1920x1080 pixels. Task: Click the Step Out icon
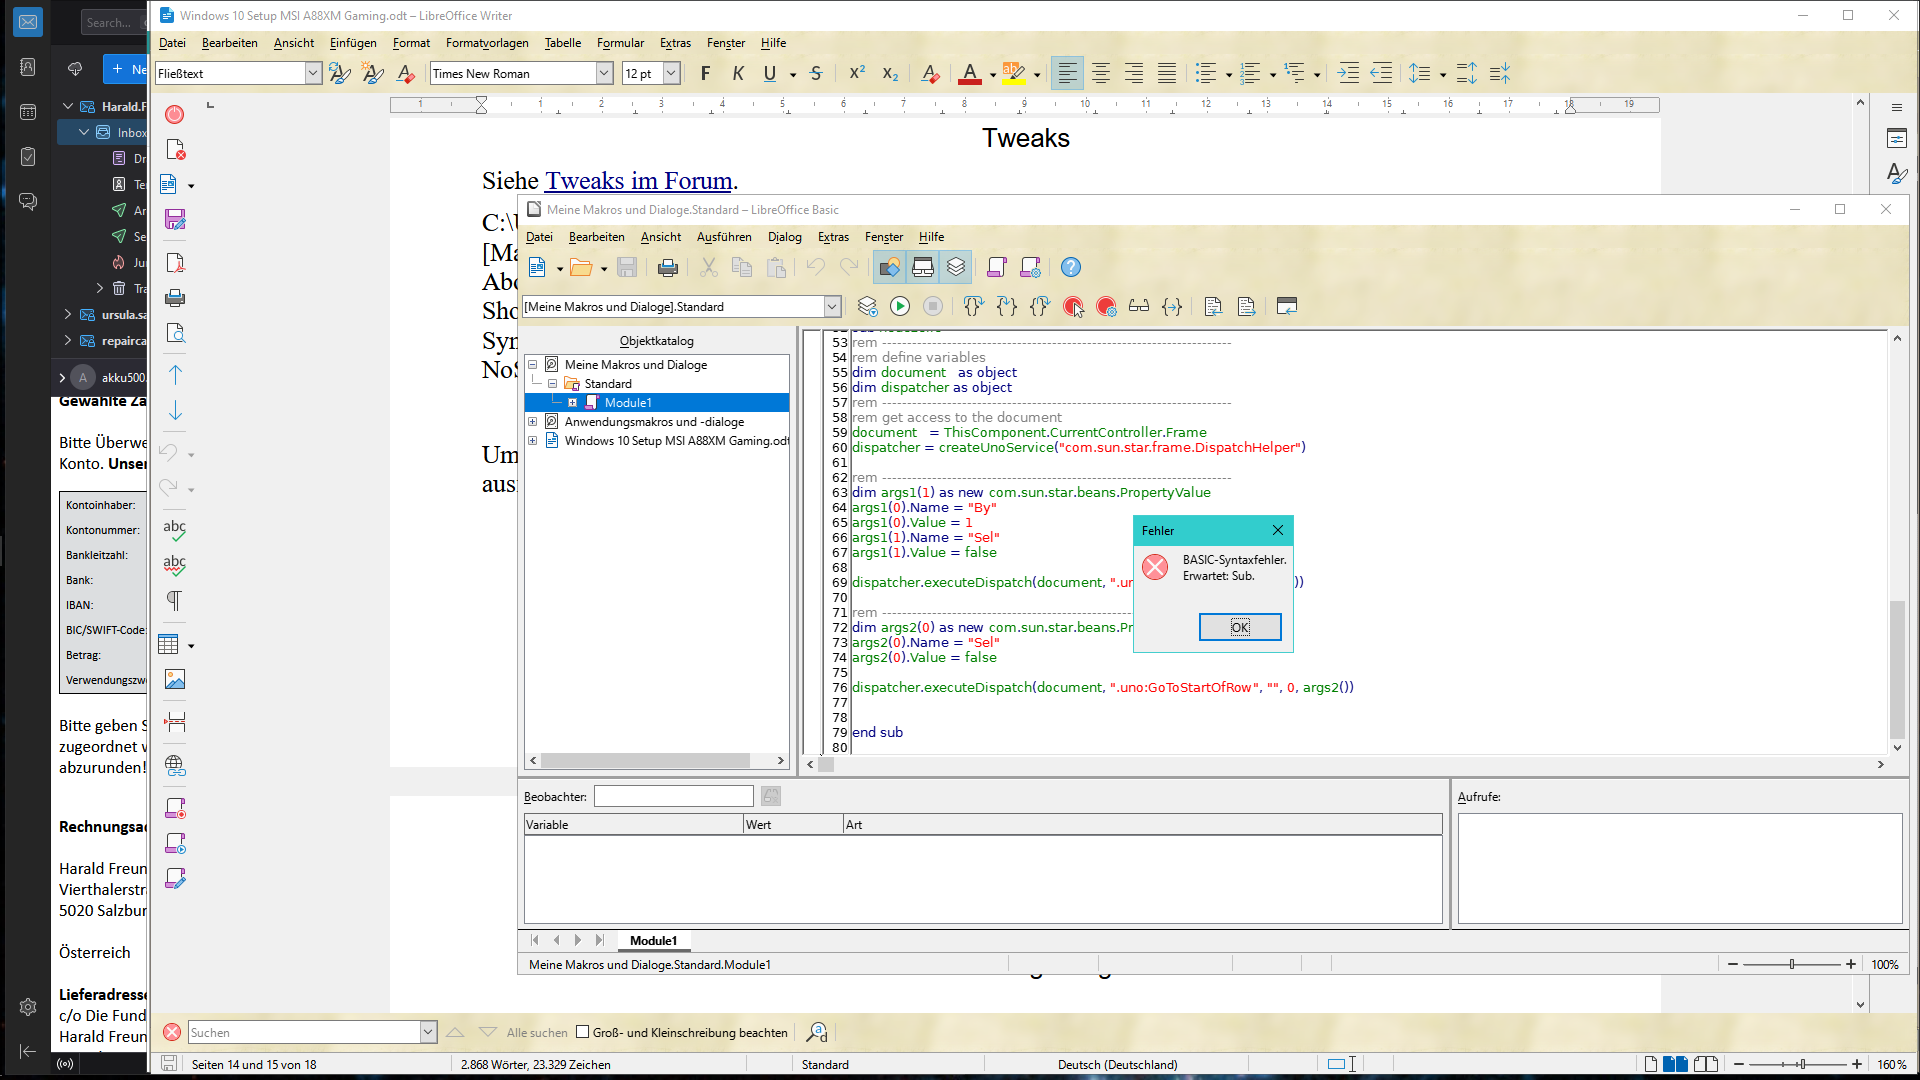click(x=1040, y=307)
